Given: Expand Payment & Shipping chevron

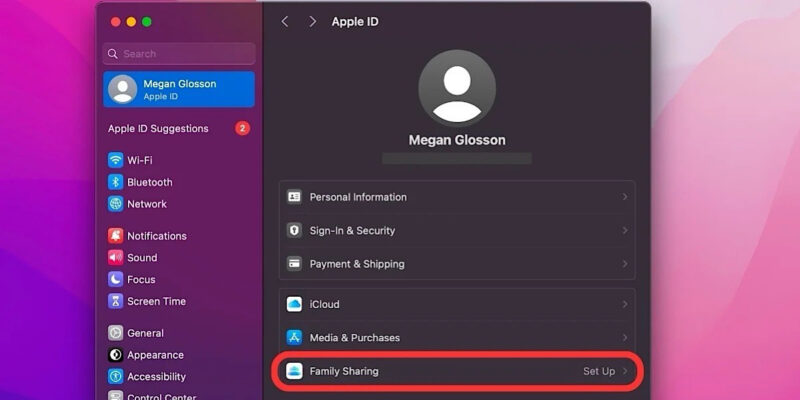Looking at the screenshot, I should tap(624, 264).
